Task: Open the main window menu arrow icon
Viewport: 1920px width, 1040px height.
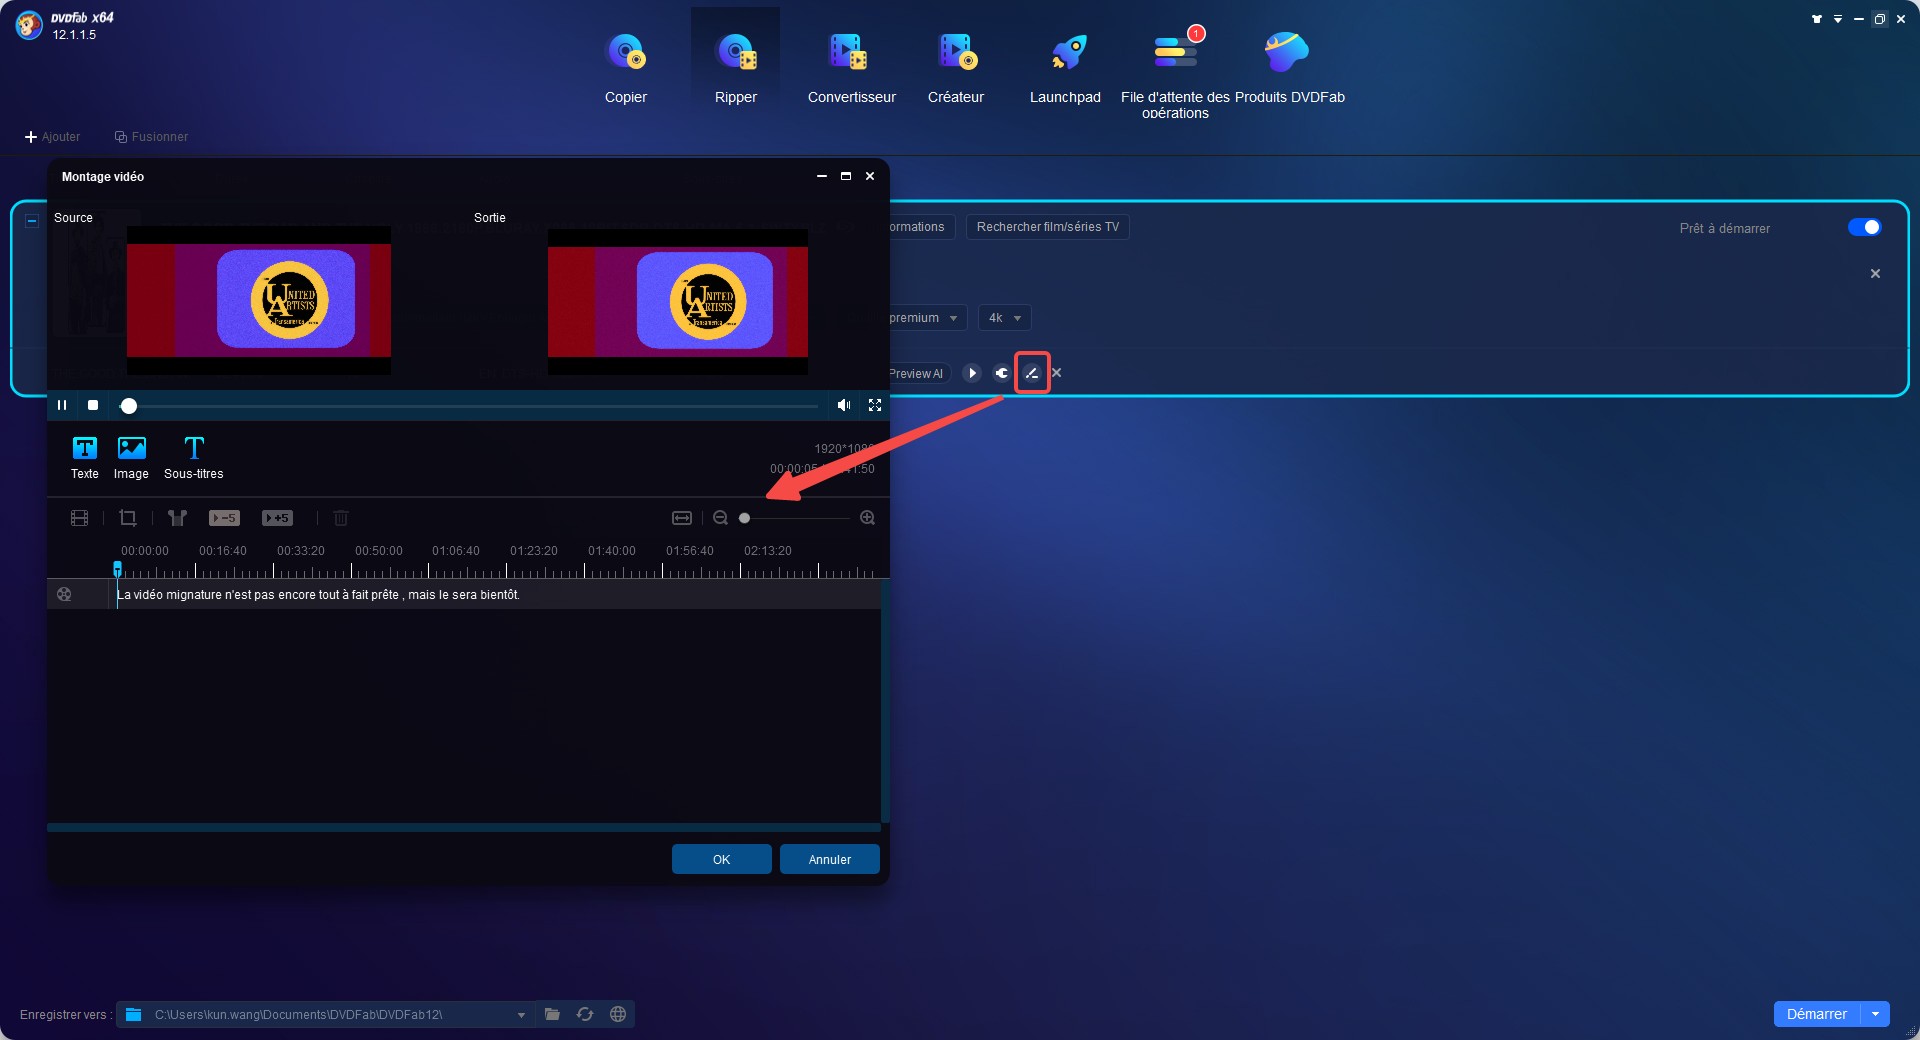Action: point(1838,19)
